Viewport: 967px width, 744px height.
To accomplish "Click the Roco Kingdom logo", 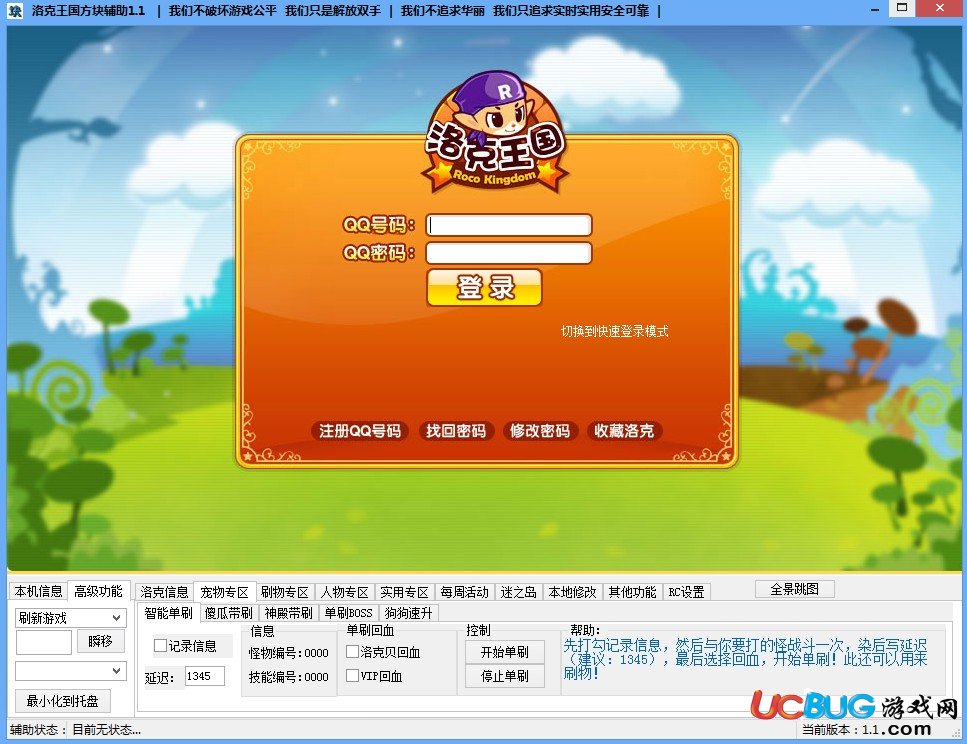I will 495,133.
